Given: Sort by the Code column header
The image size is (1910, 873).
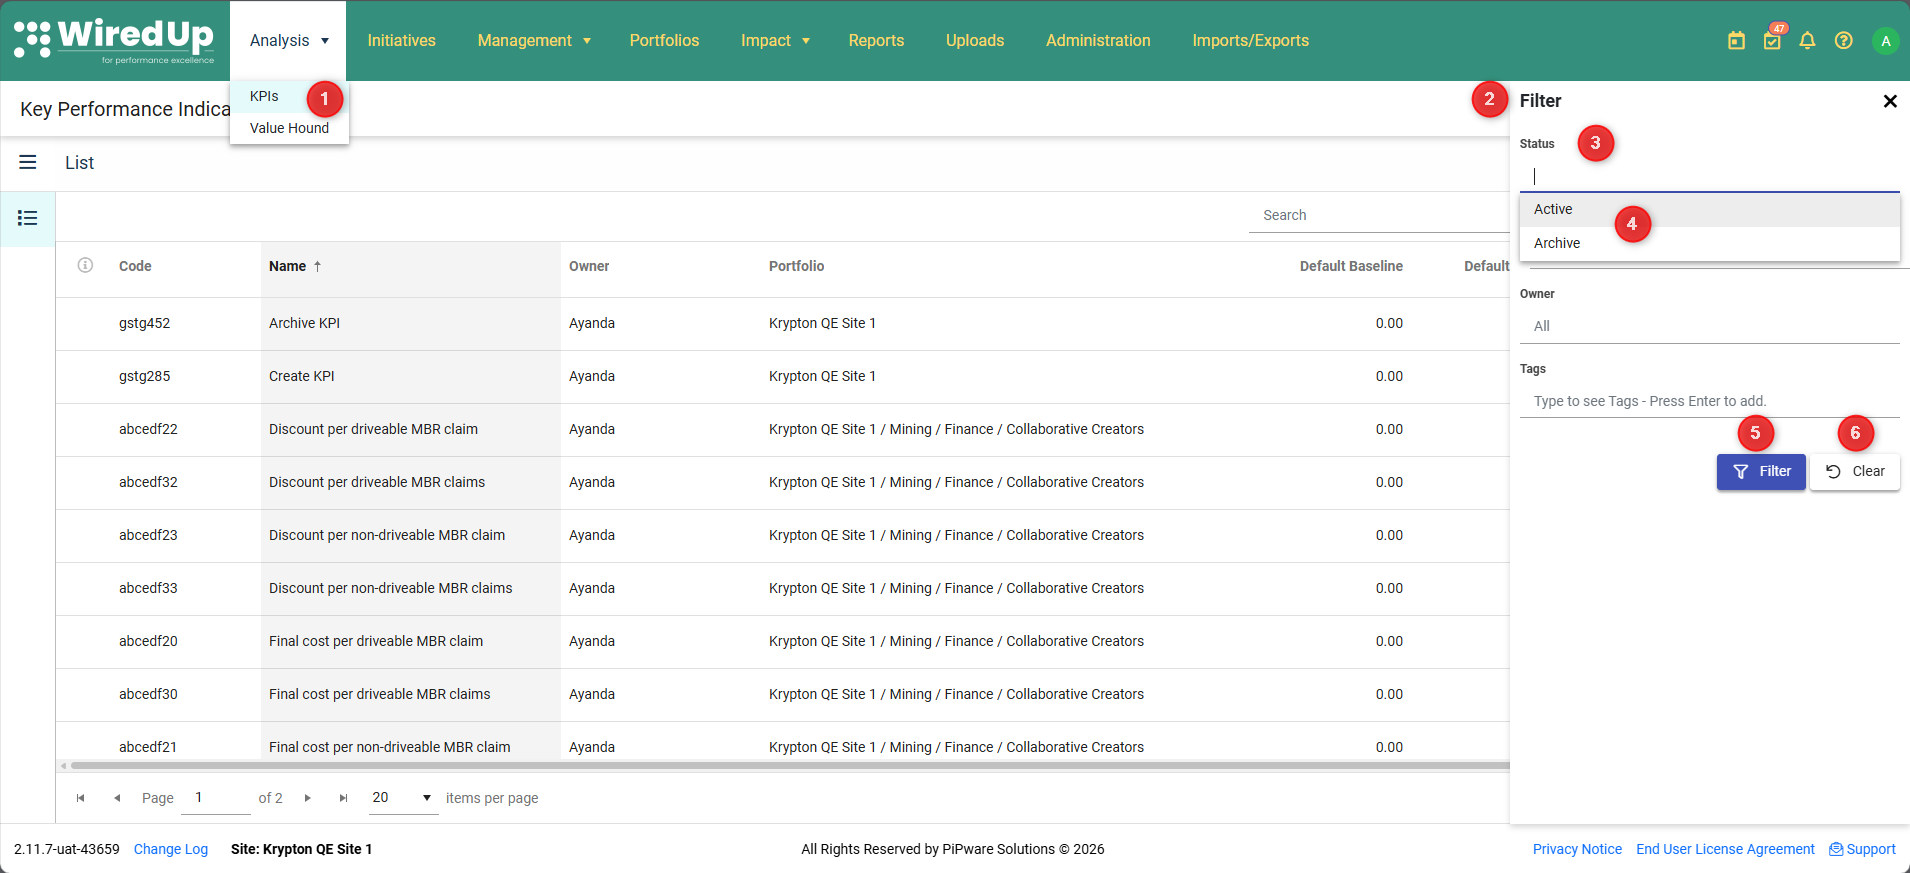Looking at the screenshot, I should click(x=135, y=266).
